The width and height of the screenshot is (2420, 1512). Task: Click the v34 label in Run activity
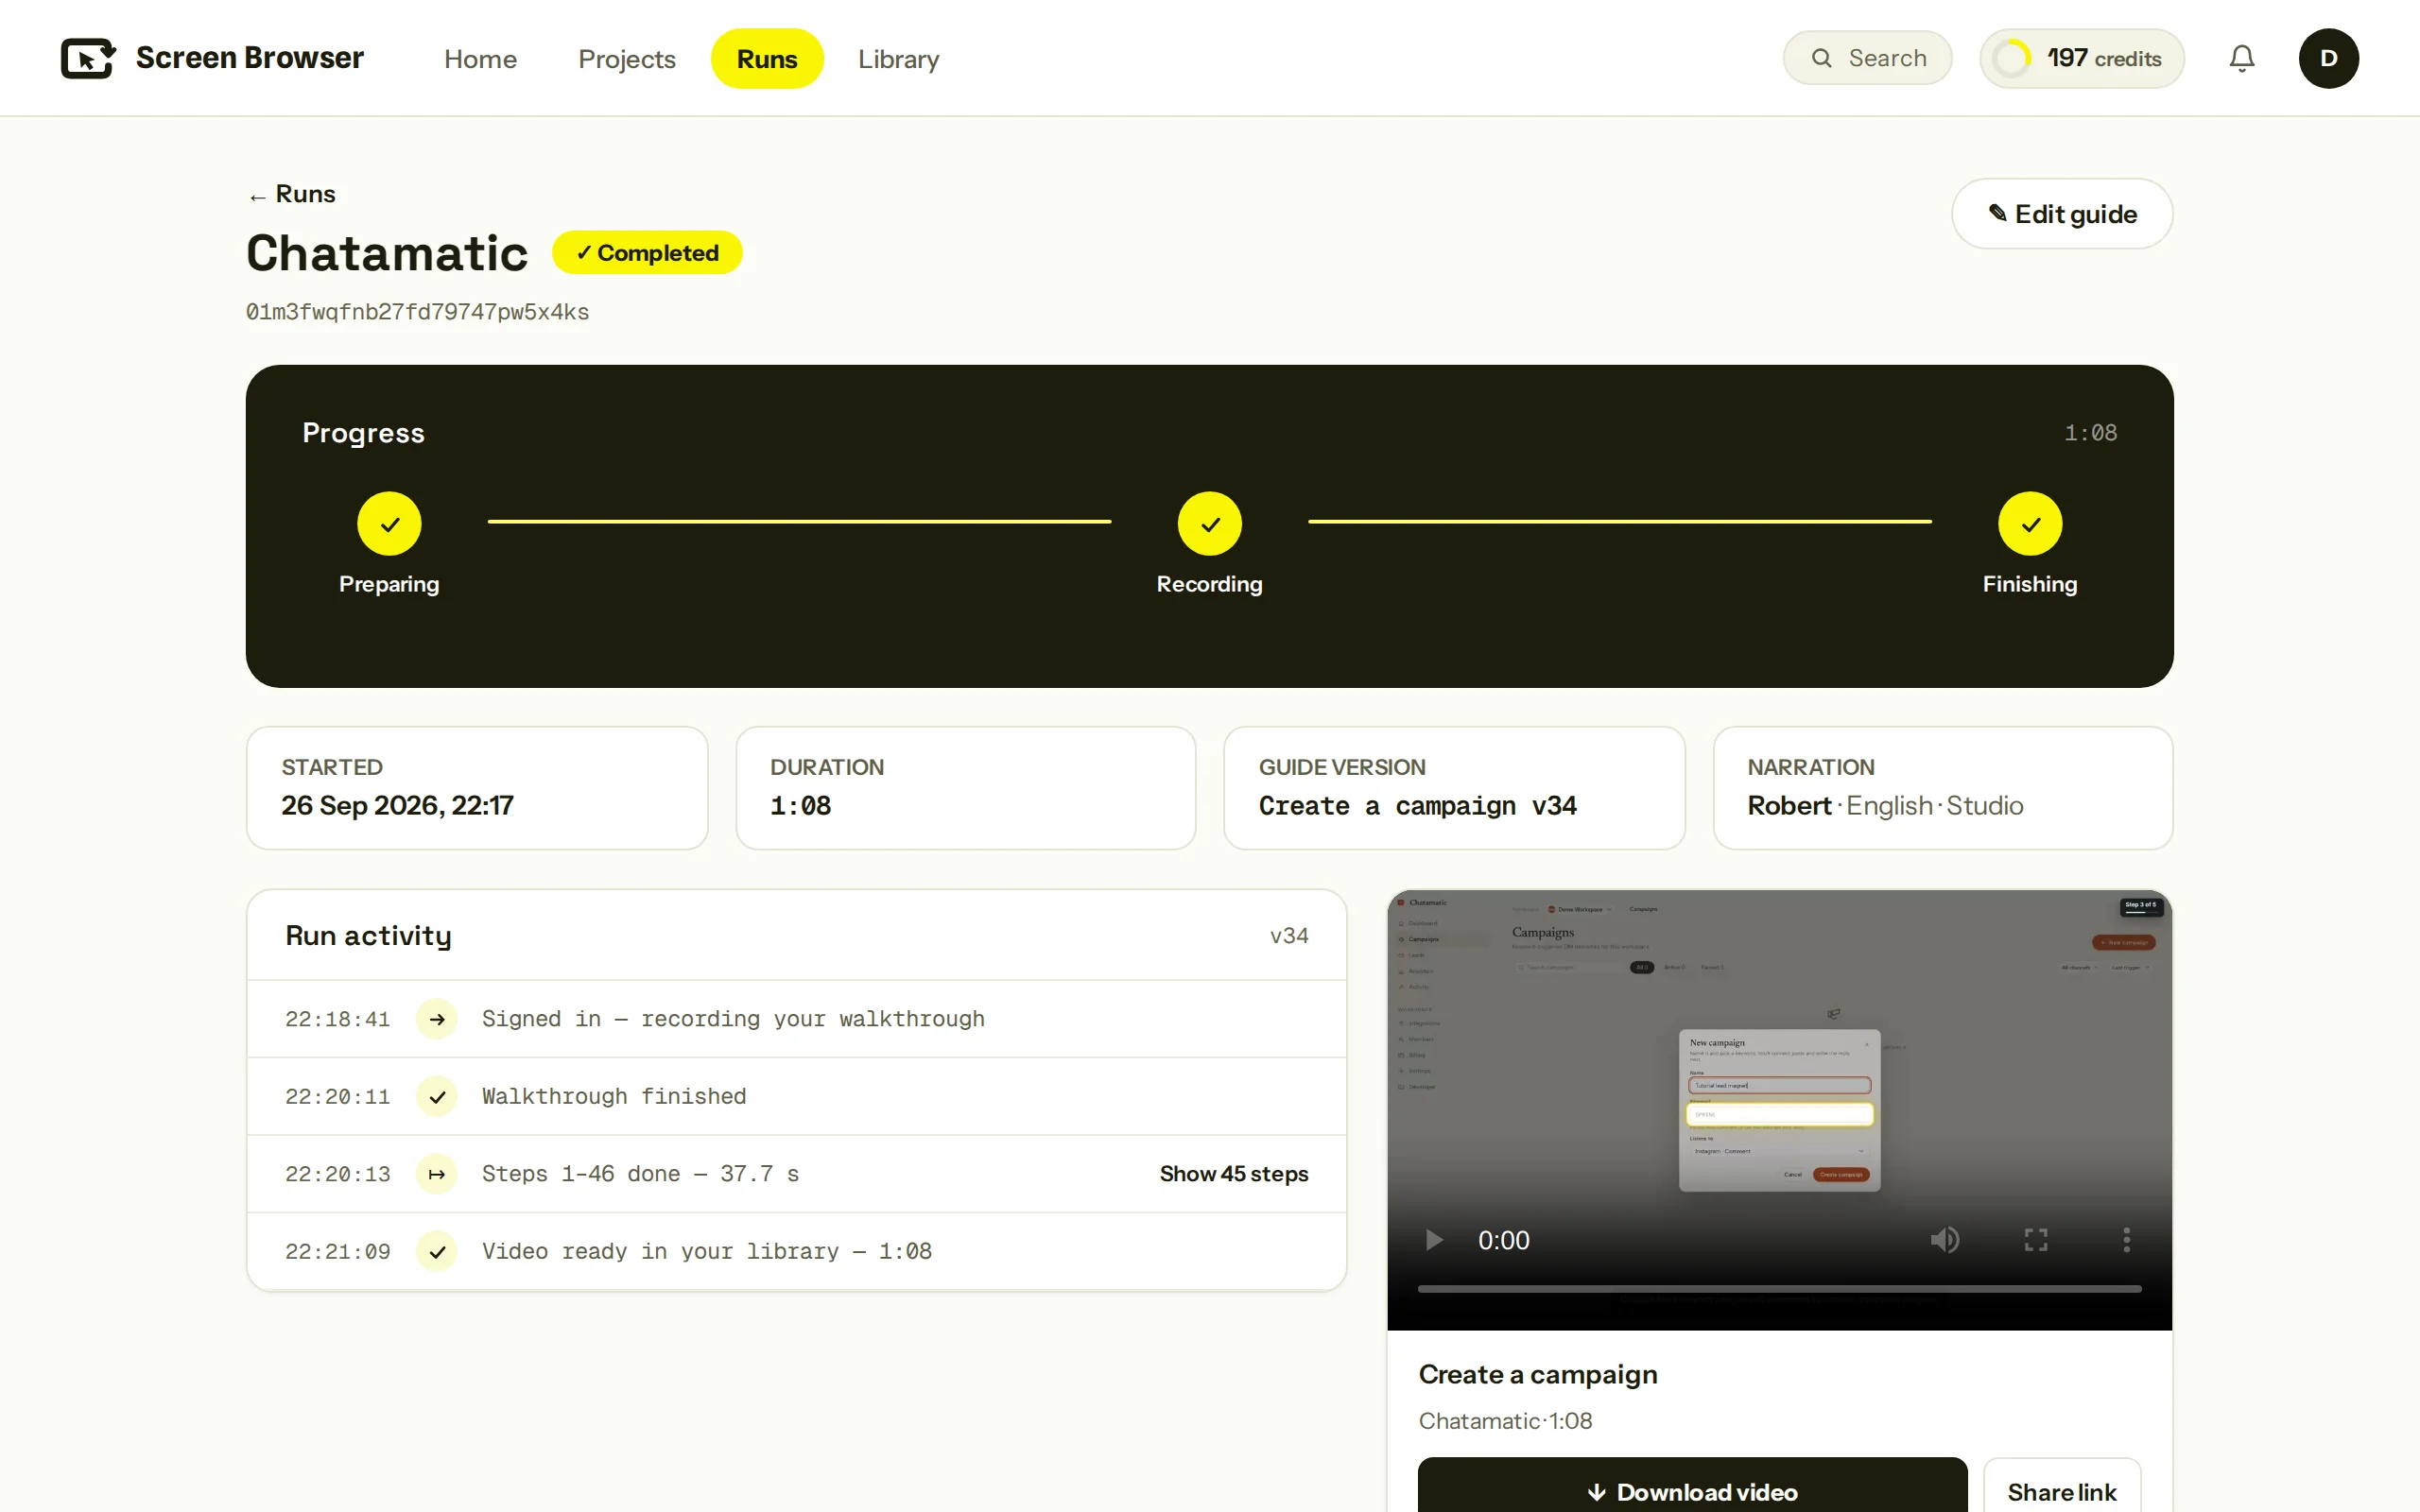[1288, 936]
